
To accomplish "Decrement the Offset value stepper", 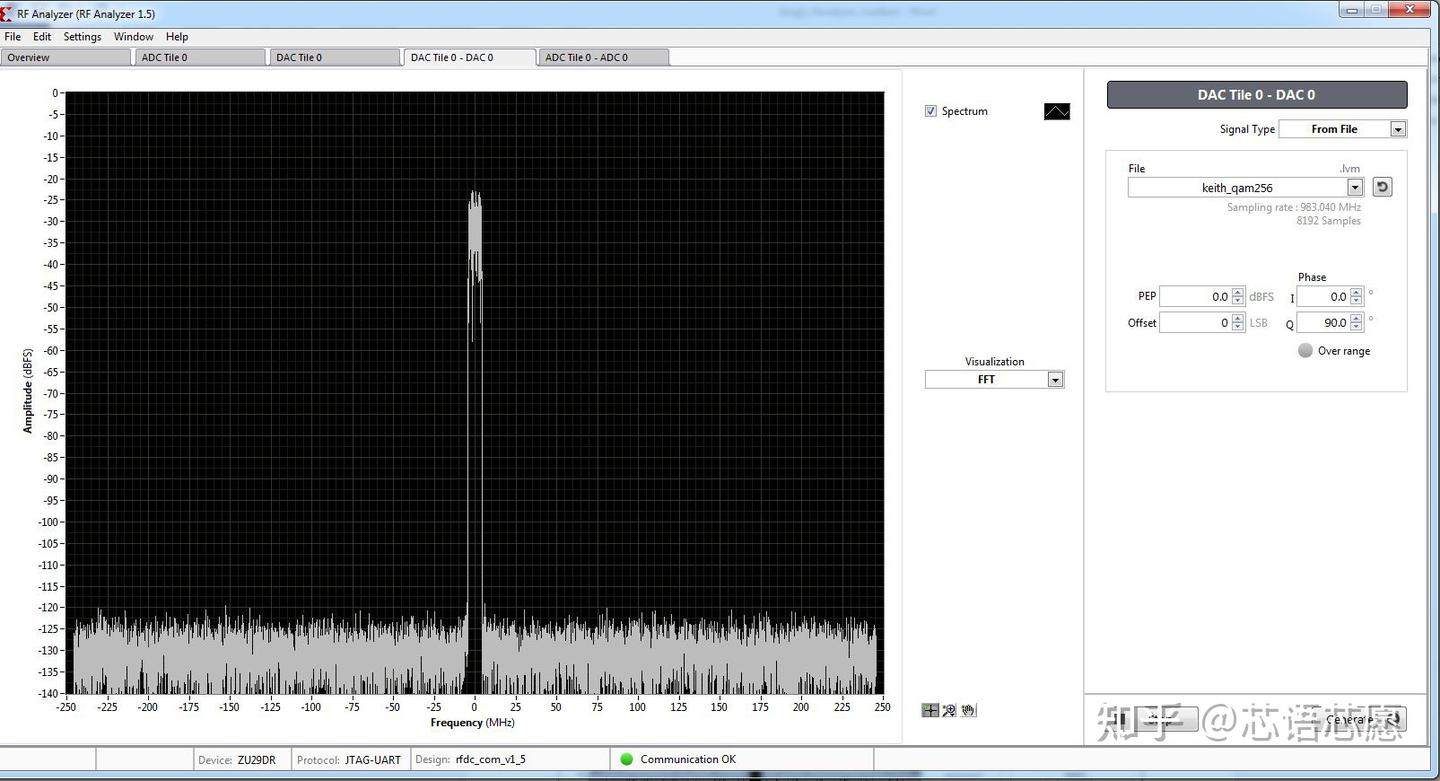I will 1238,328.
